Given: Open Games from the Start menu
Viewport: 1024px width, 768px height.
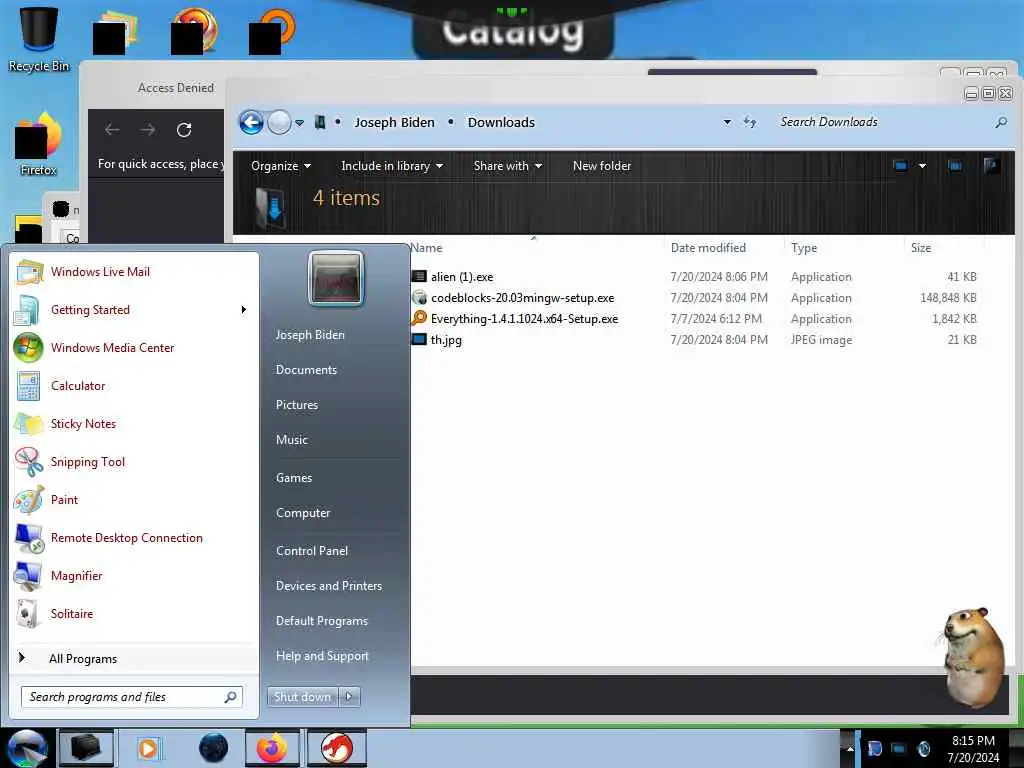Looking at the screenshot, I should click(294, 477).
